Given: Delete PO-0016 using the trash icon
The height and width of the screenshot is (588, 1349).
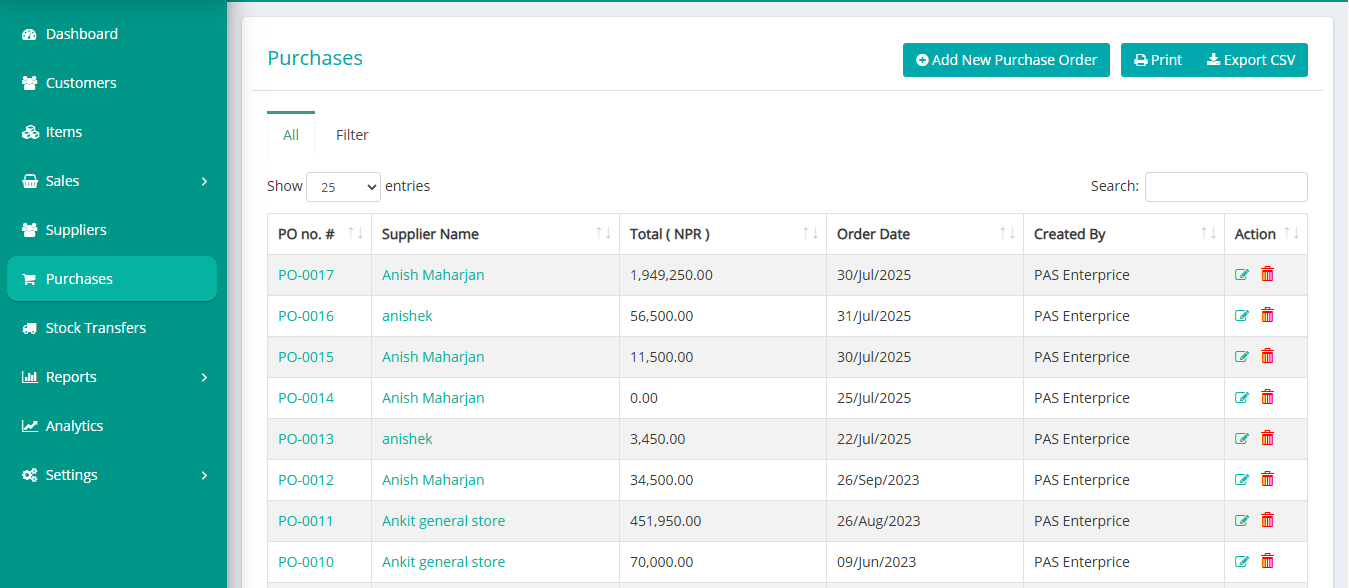Looking at the screenshot, I should tap(1266, 314).
